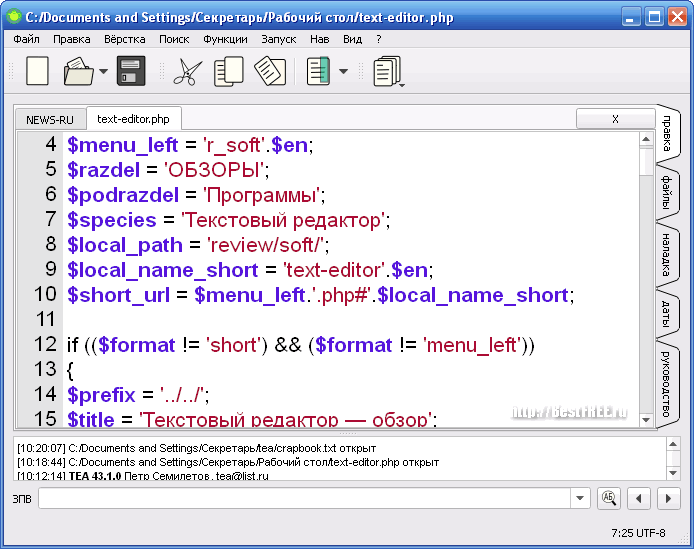Click $prefix variable on line 14

point(101,395)
